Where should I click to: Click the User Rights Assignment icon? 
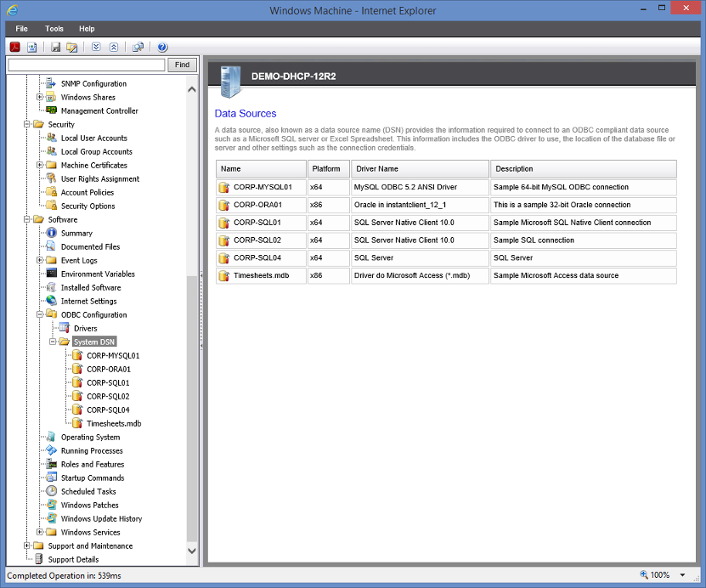52,178
